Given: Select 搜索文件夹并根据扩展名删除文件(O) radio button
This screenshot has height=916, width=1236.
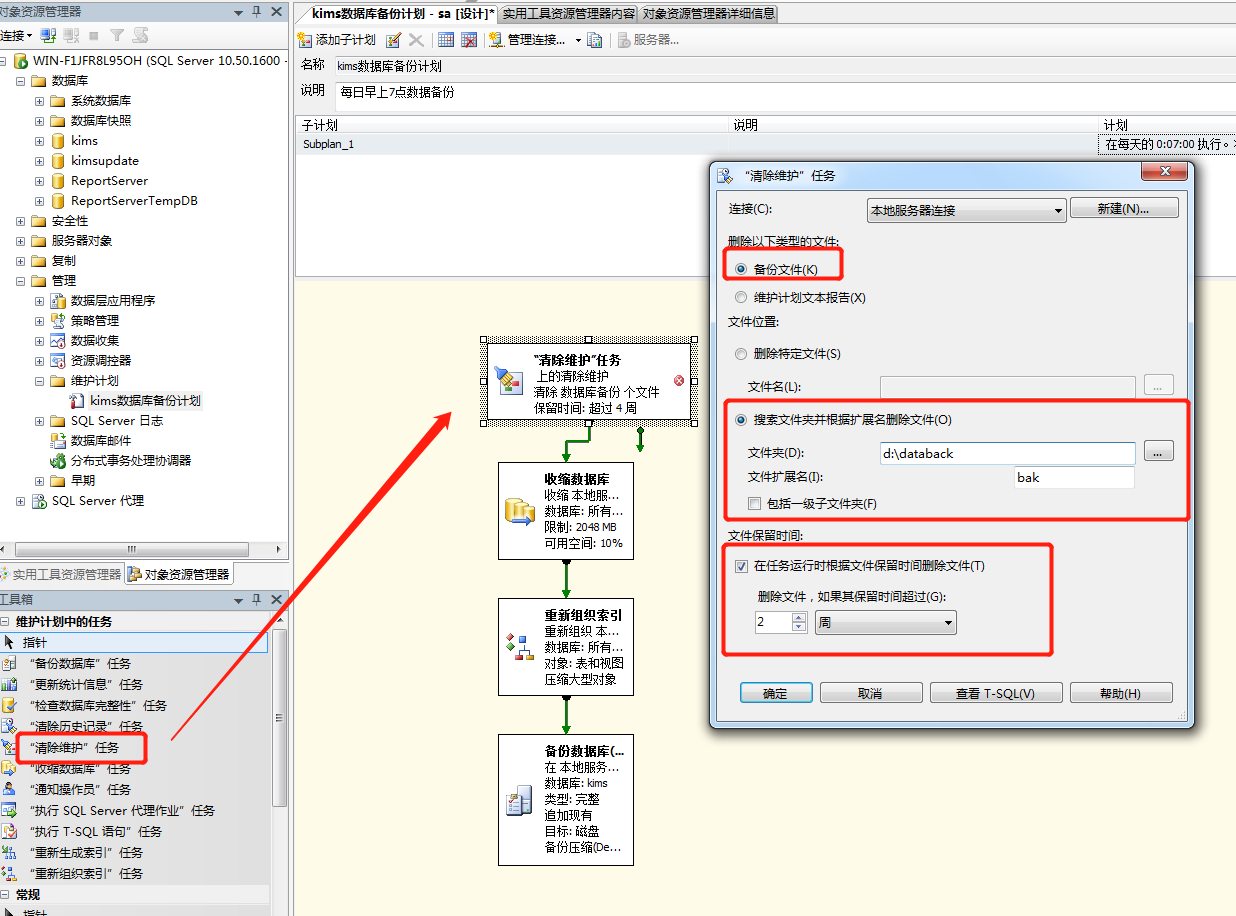Looking at the screenshot, I should (741, 419).
